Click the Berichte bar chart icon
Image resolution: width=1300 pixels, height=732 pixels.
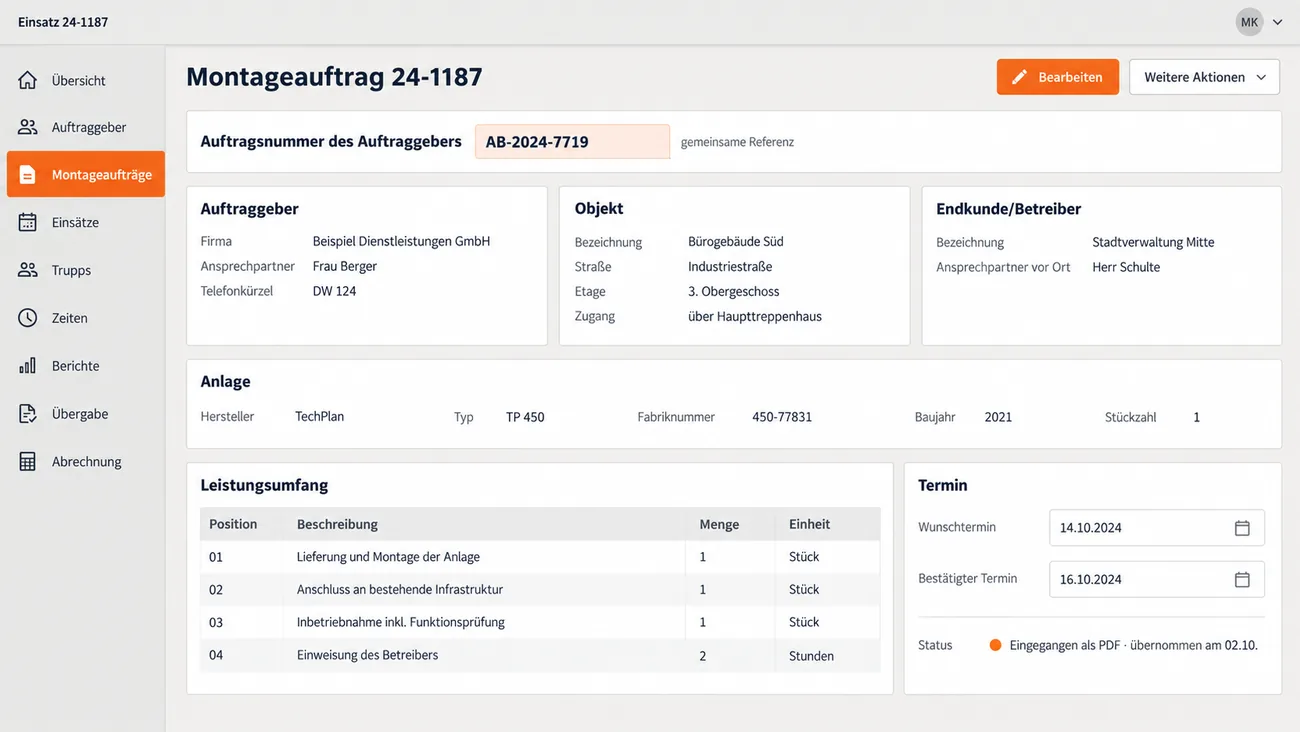point(28,366)
